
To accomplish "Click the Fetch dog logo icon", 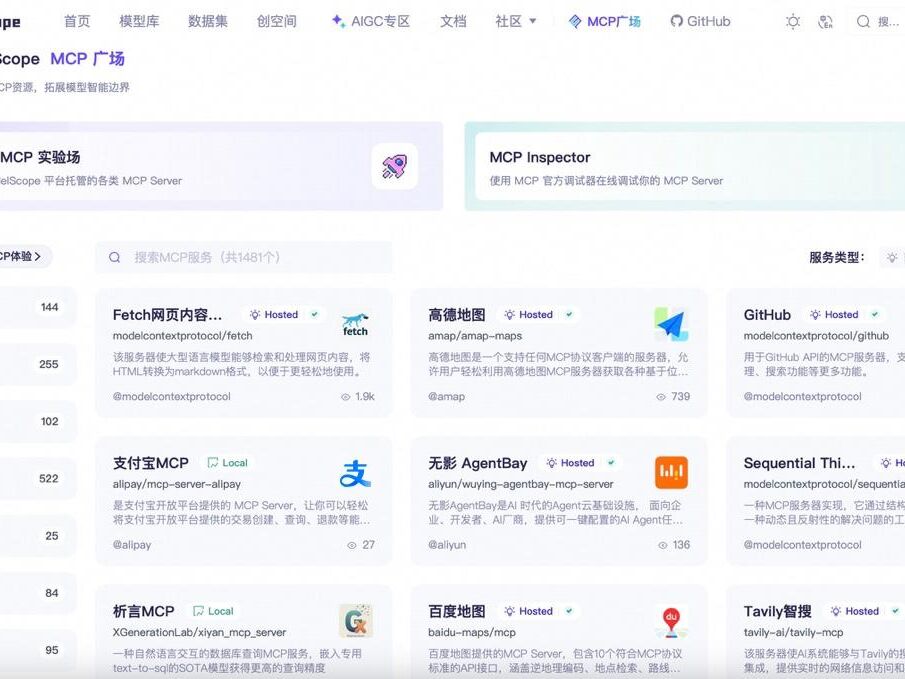I will tap(355, 324).
